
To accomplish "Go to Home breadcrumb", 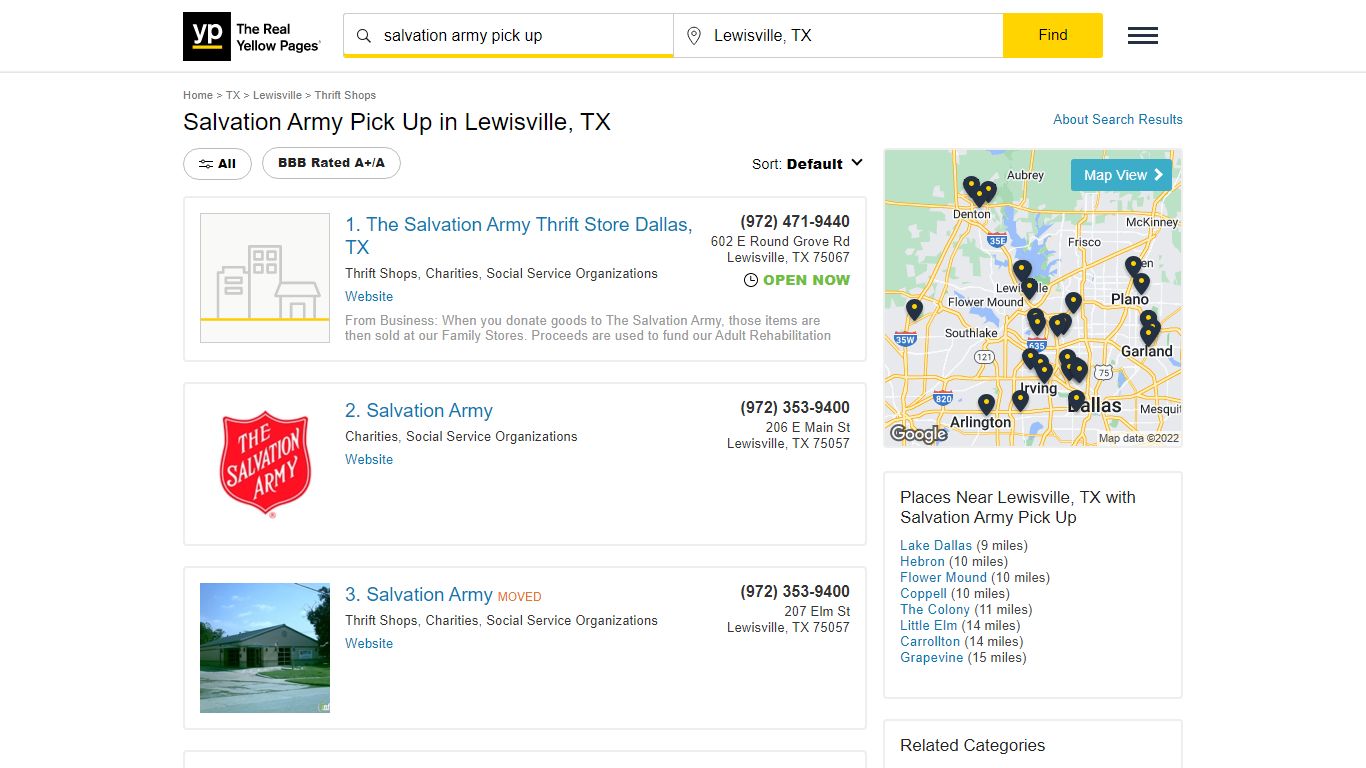I will coord(198,95).
